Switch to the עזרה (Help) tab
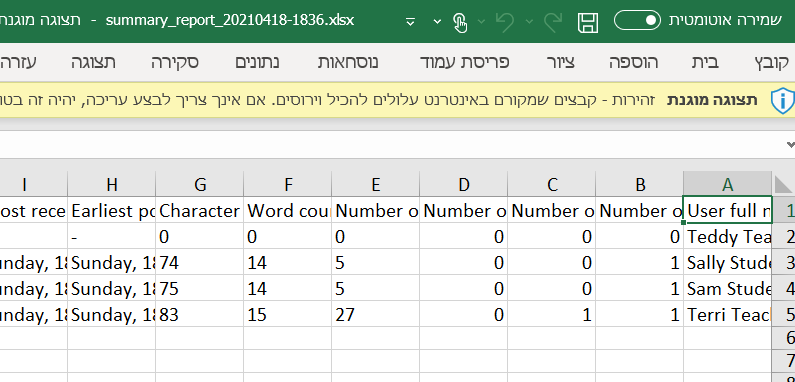 point(18,62)
